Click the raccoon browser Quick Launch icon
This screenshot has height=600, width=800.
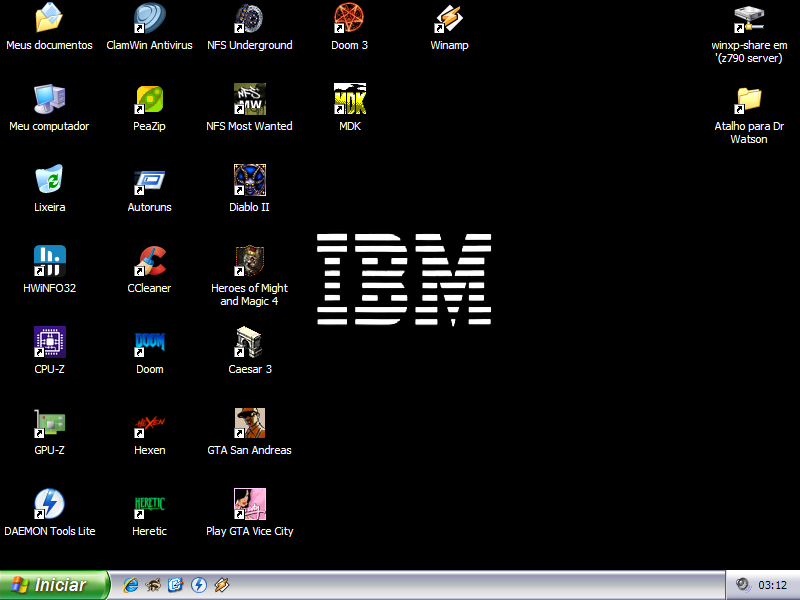[x=153, y=585]
